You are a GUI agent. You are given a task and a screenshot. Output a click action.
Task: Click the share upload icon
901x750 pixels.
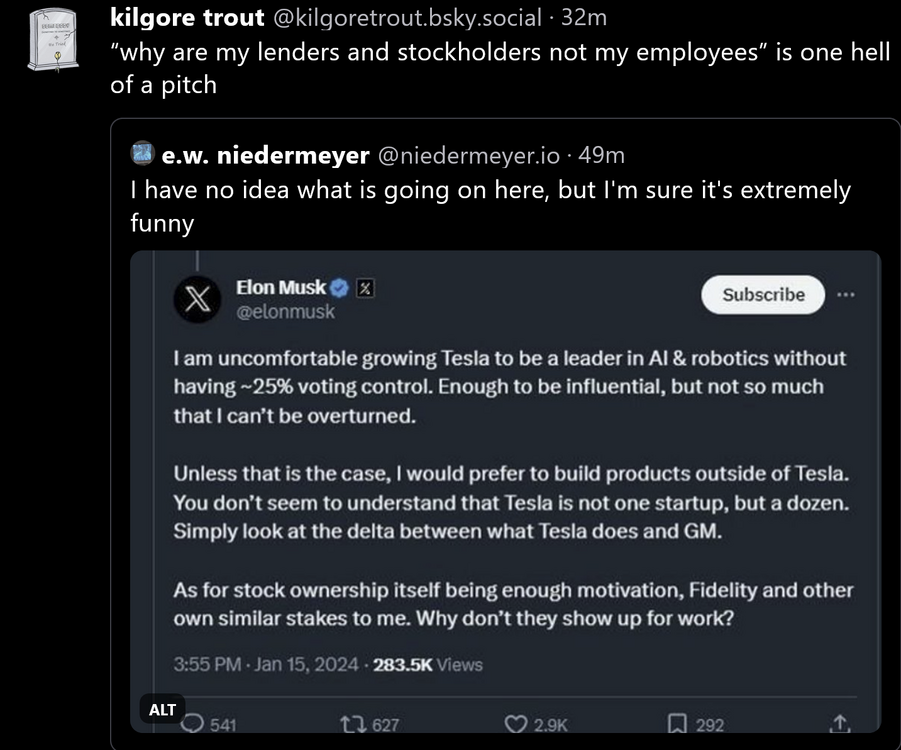(x=839, y=723)
